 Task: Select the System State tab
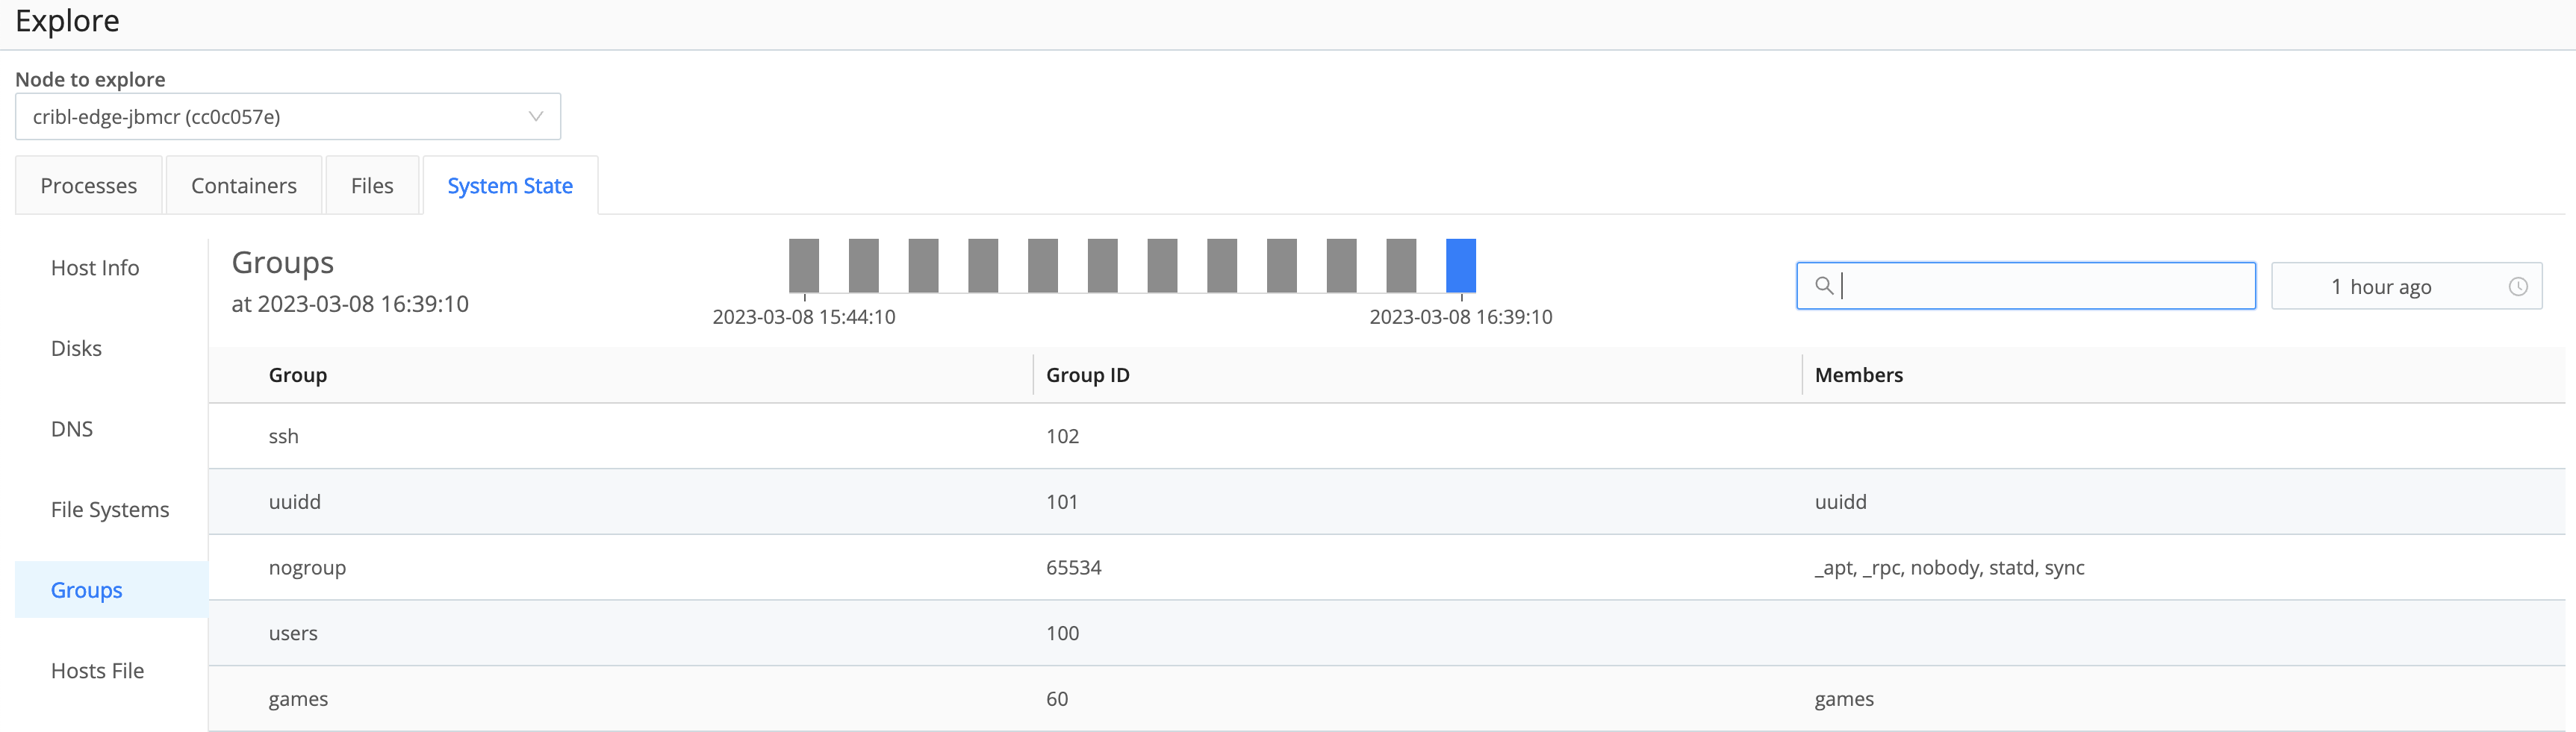click(510, 185)
